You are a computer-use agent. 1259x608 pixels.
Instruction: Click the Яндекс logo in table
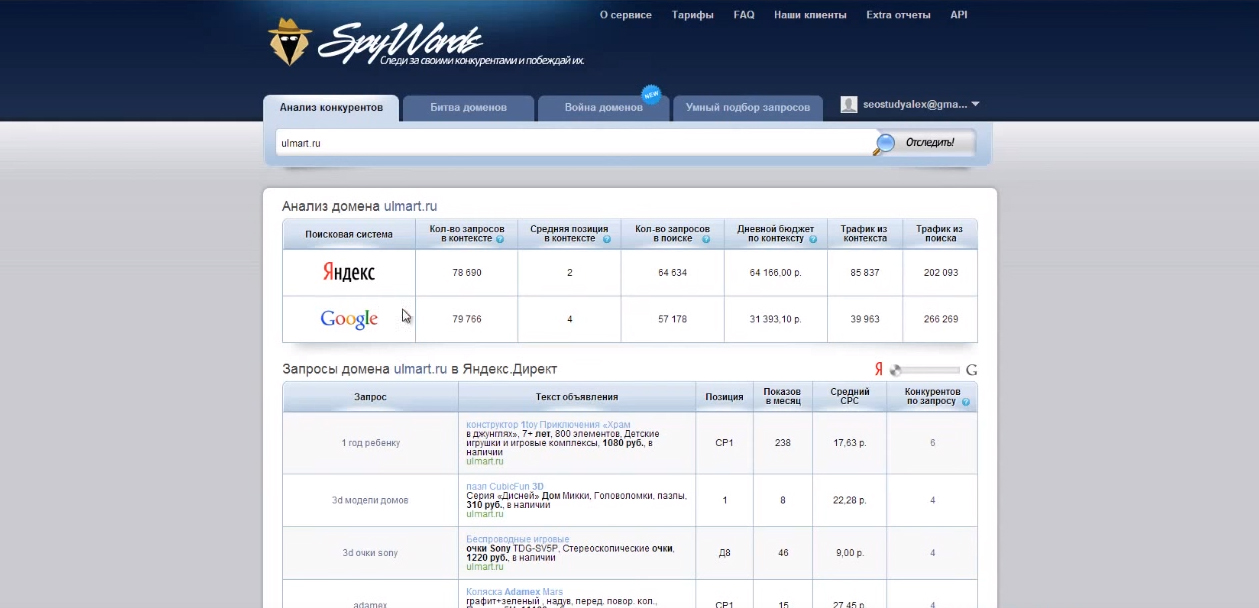[x=348, y=273]
